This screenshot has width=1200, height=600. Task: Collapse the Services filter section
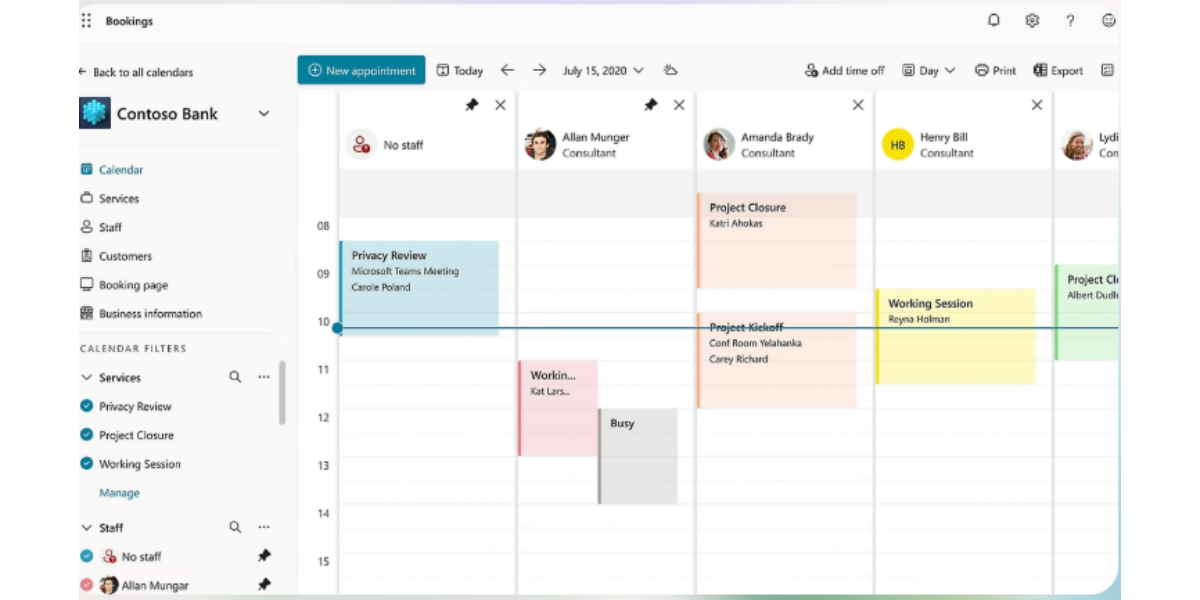tap(87, 377)
